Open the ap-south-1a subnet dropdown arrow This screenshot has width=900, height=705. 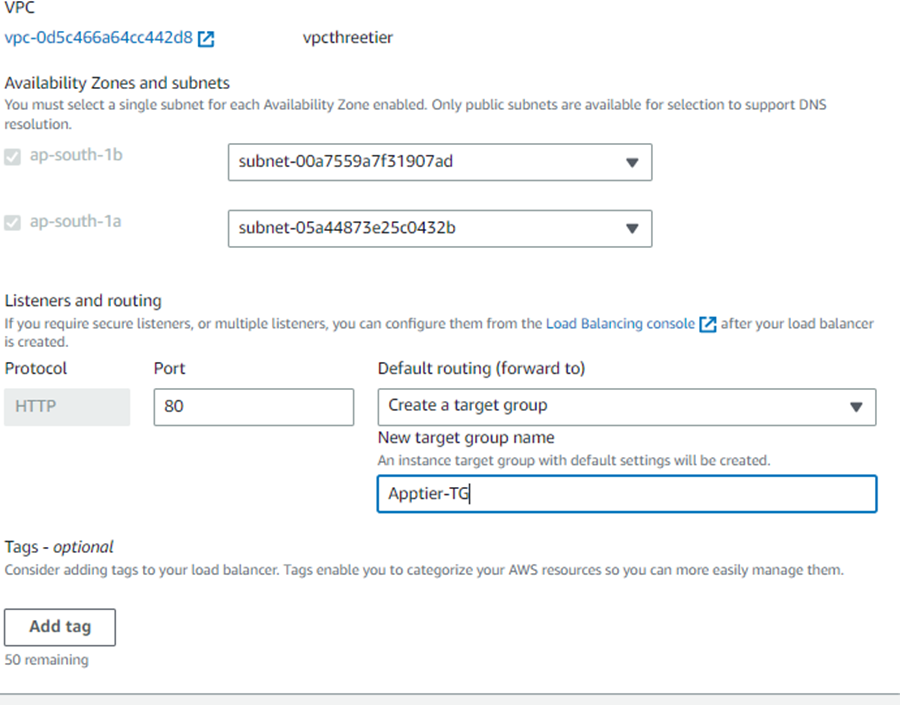632,228
